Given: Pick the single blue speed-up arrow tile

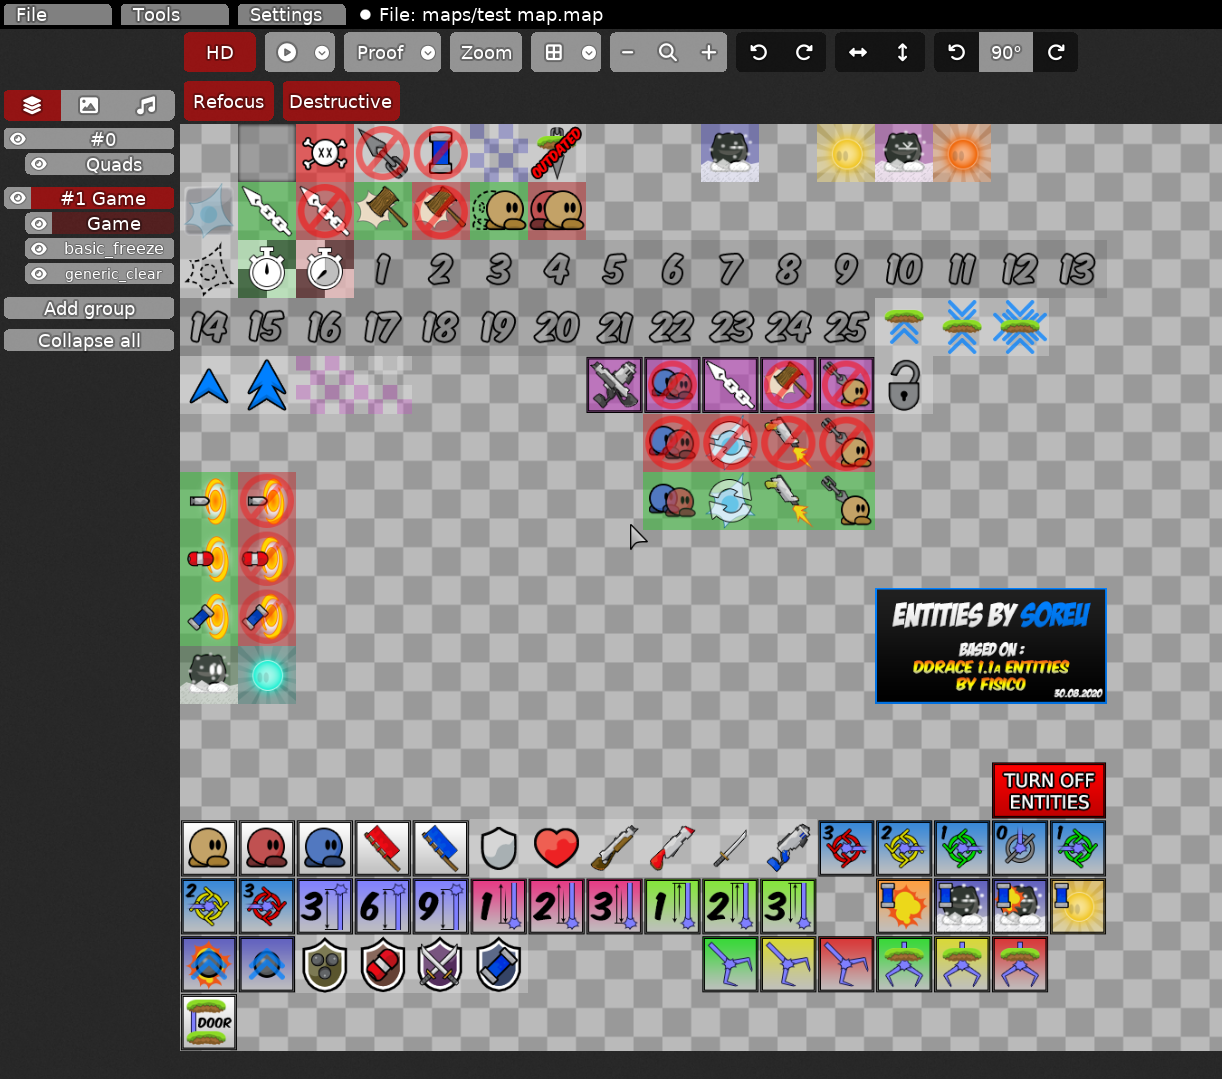Looking at the screenshot, I should [x=209, y=385].
